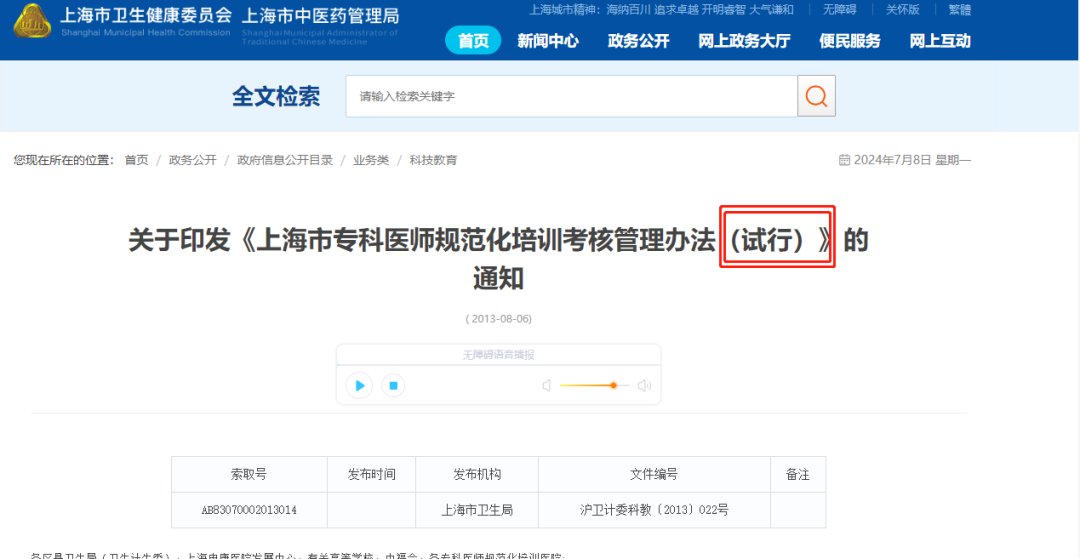This screenshot has width=1080, height=559.
Task: Open the 网上互动 menu item
Action: (939, 41)
